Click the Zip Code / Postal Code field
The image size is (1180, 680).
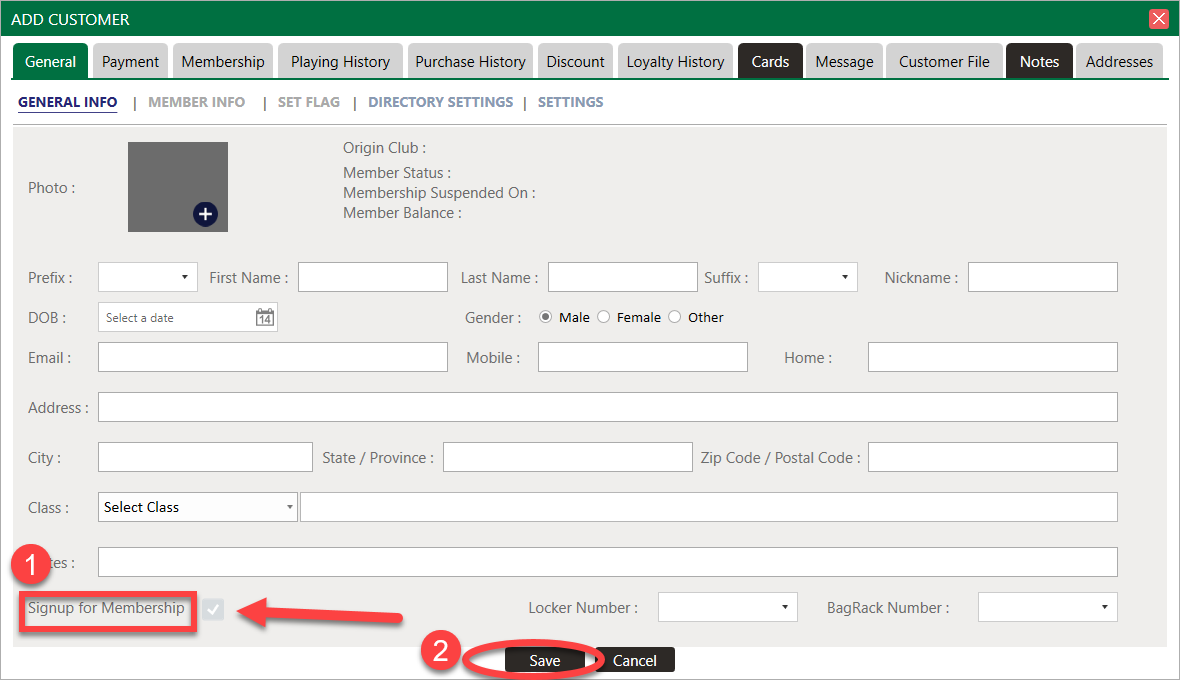[x=993, y=457]
